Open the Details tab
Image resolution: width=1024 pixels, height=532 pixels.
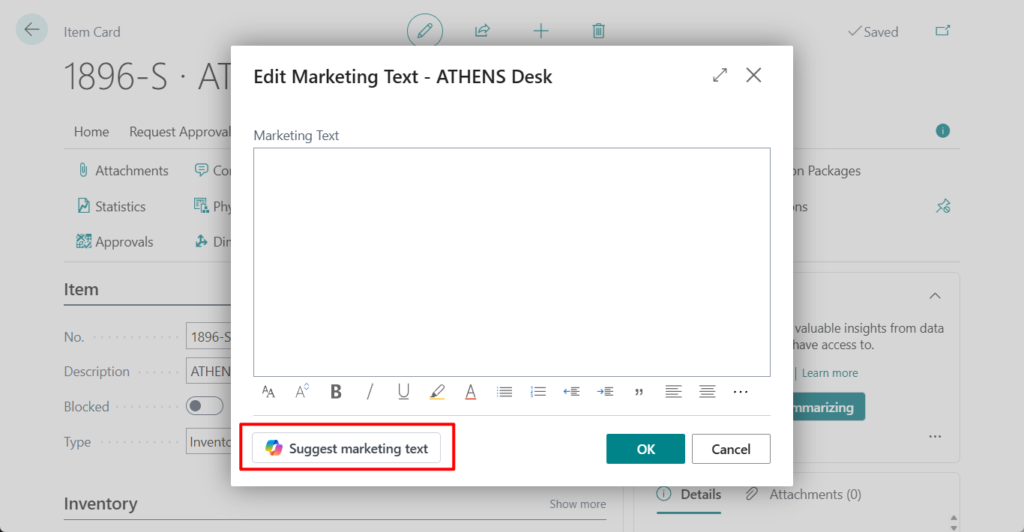click(690, 494)
